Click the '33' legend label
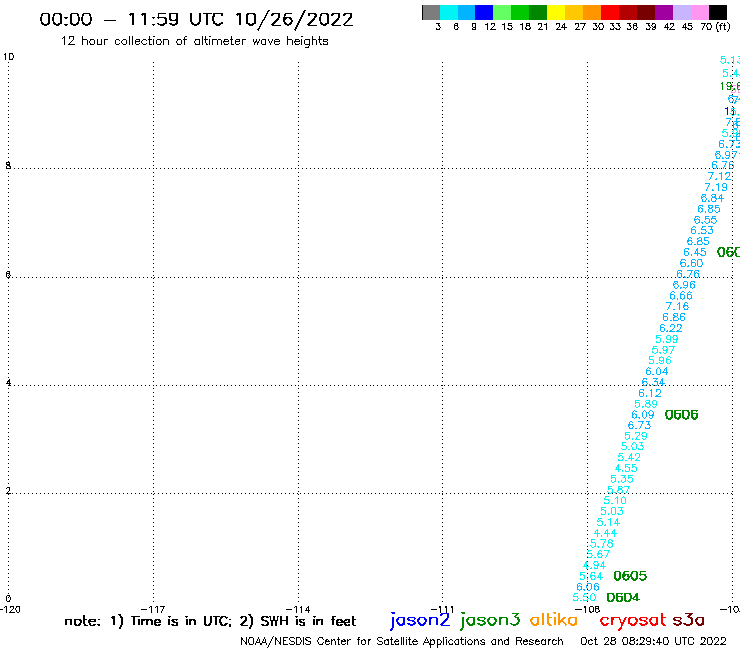Viewport: 740px width, 650px height. coord(614,27)
